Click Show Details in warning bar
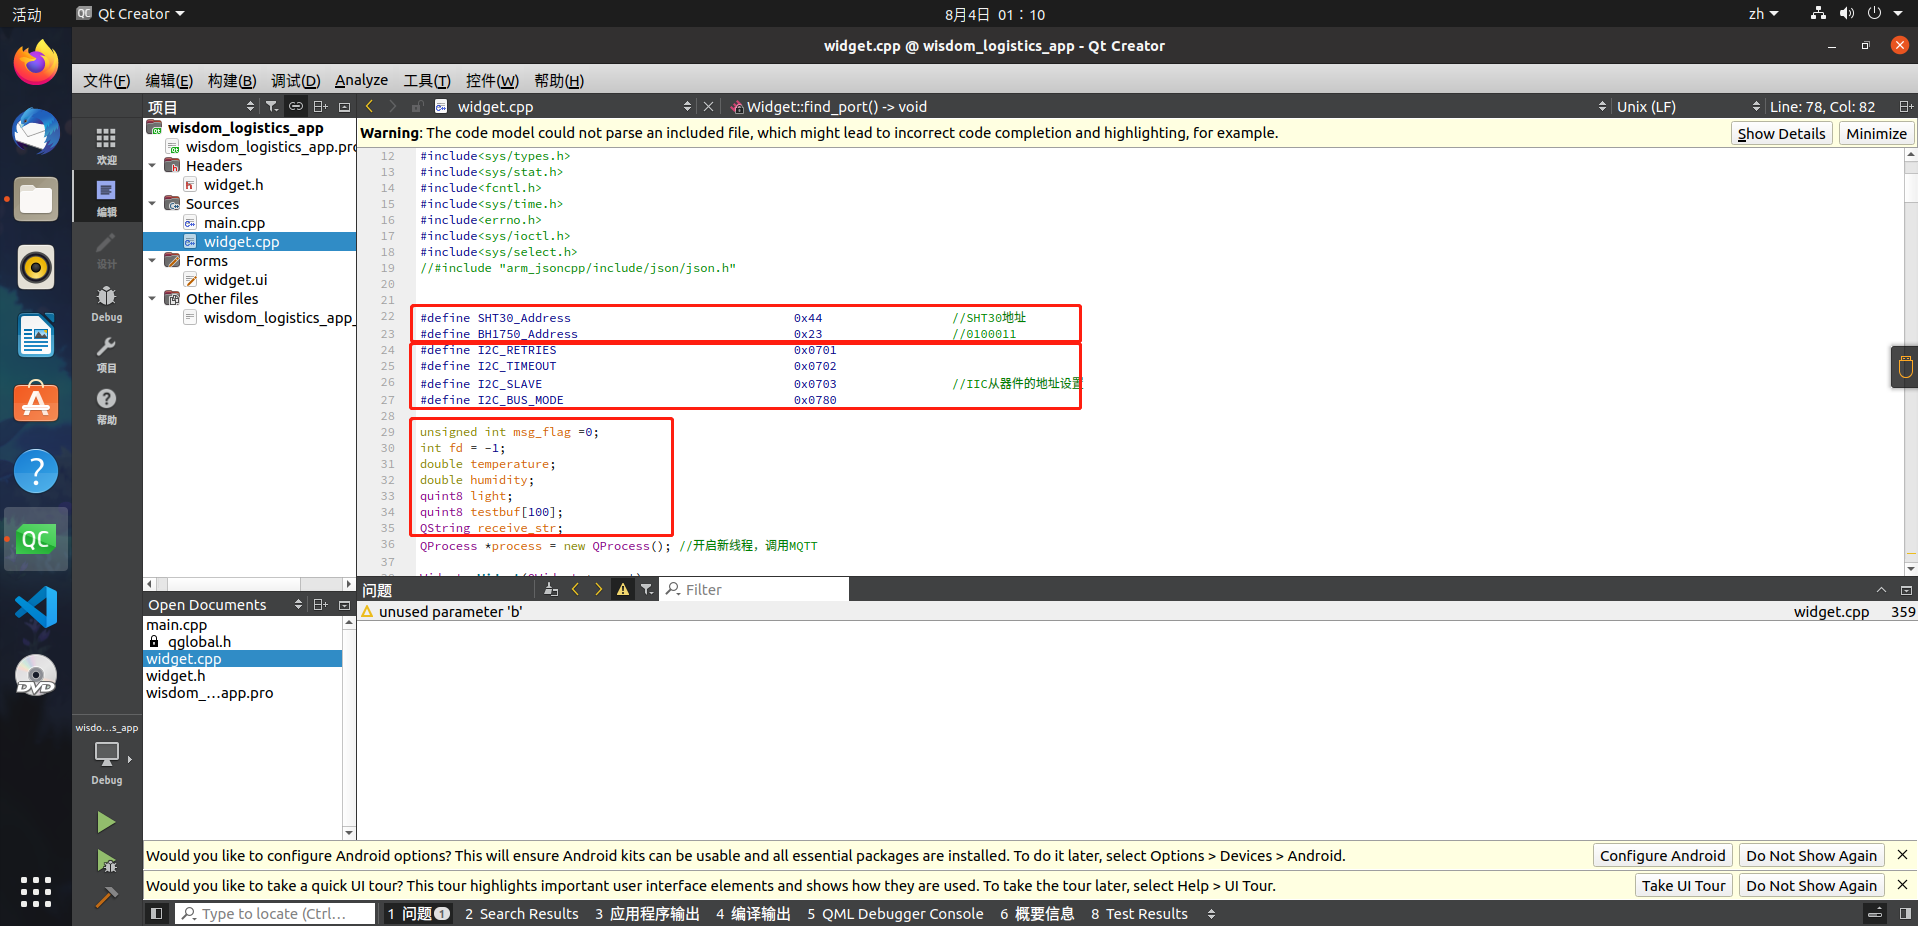 pos(1781,133)
